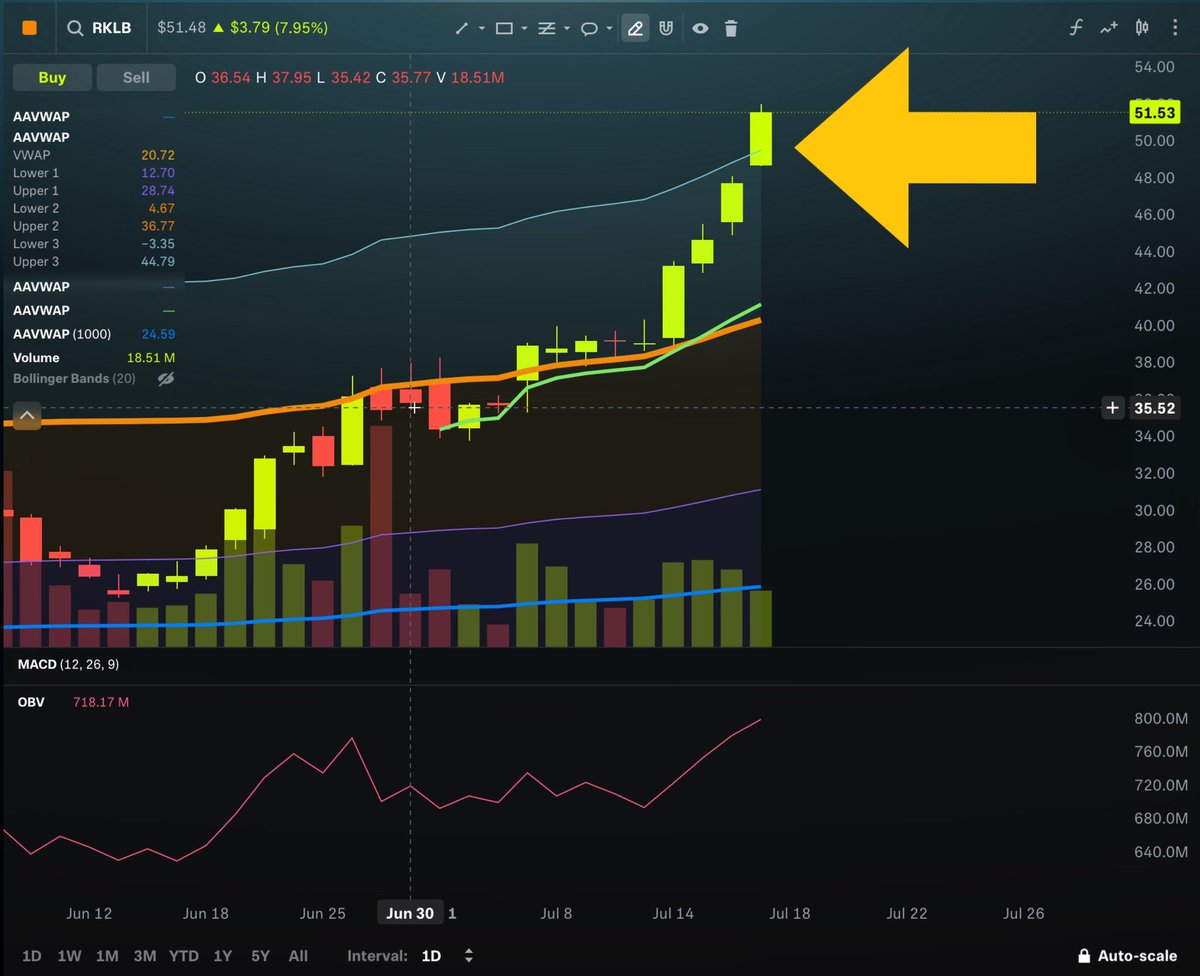The image size is (1200, 976).
Task: Select the 1D time range
Action: tap(32, 956)
